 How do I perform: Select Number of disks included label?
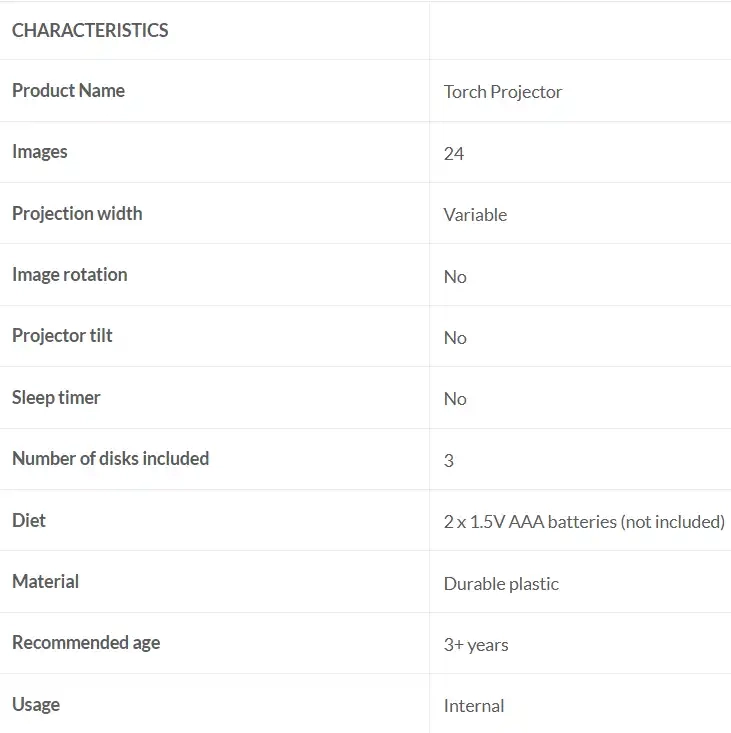point(110,459)
